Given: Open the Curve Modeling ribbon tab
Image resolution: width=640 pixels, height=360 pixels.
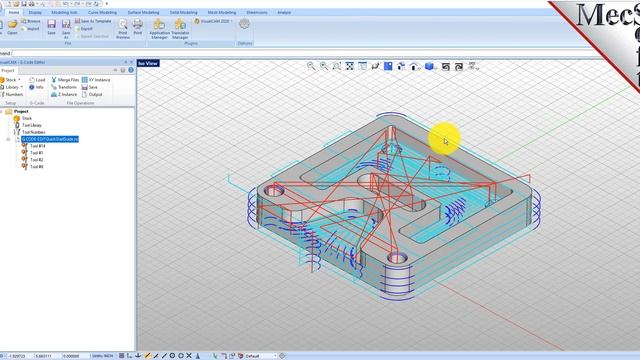Looking at the screenshot, I should coord(102,13).
